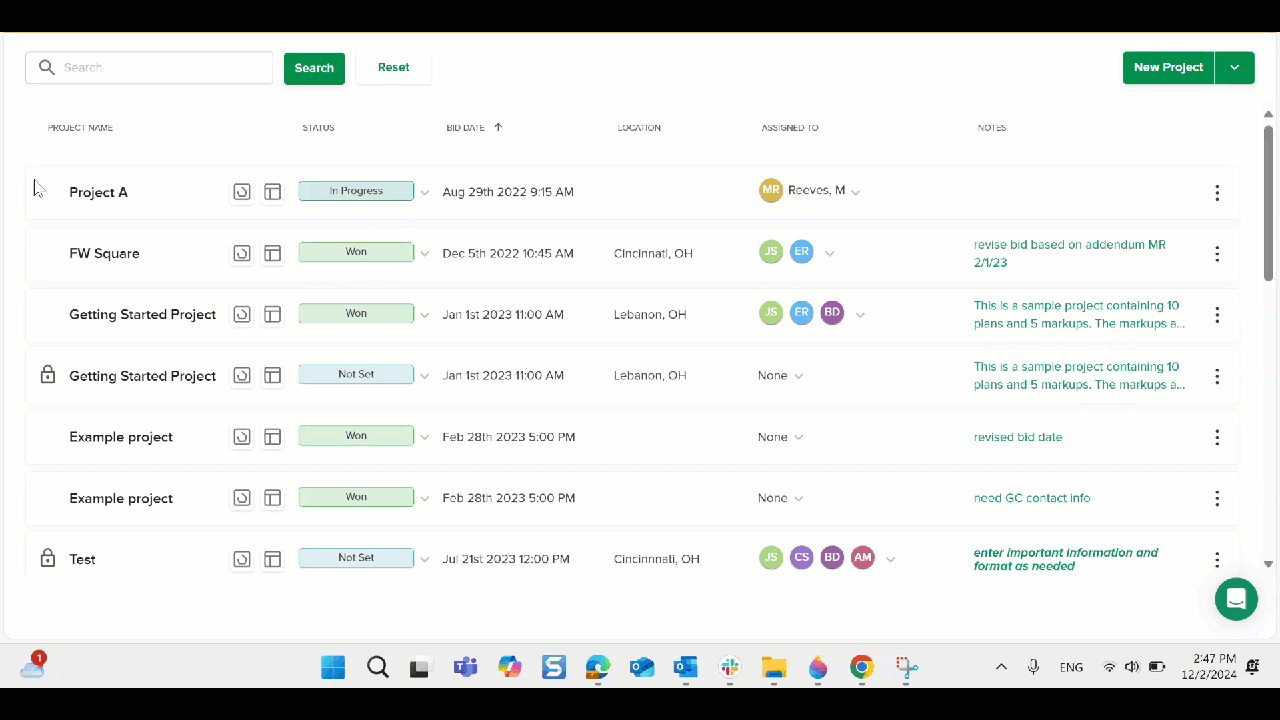Viewport: 1280px width, 720px height.
Task: Click the takeoff icon in FW Square row
Action: click(242, 253)
